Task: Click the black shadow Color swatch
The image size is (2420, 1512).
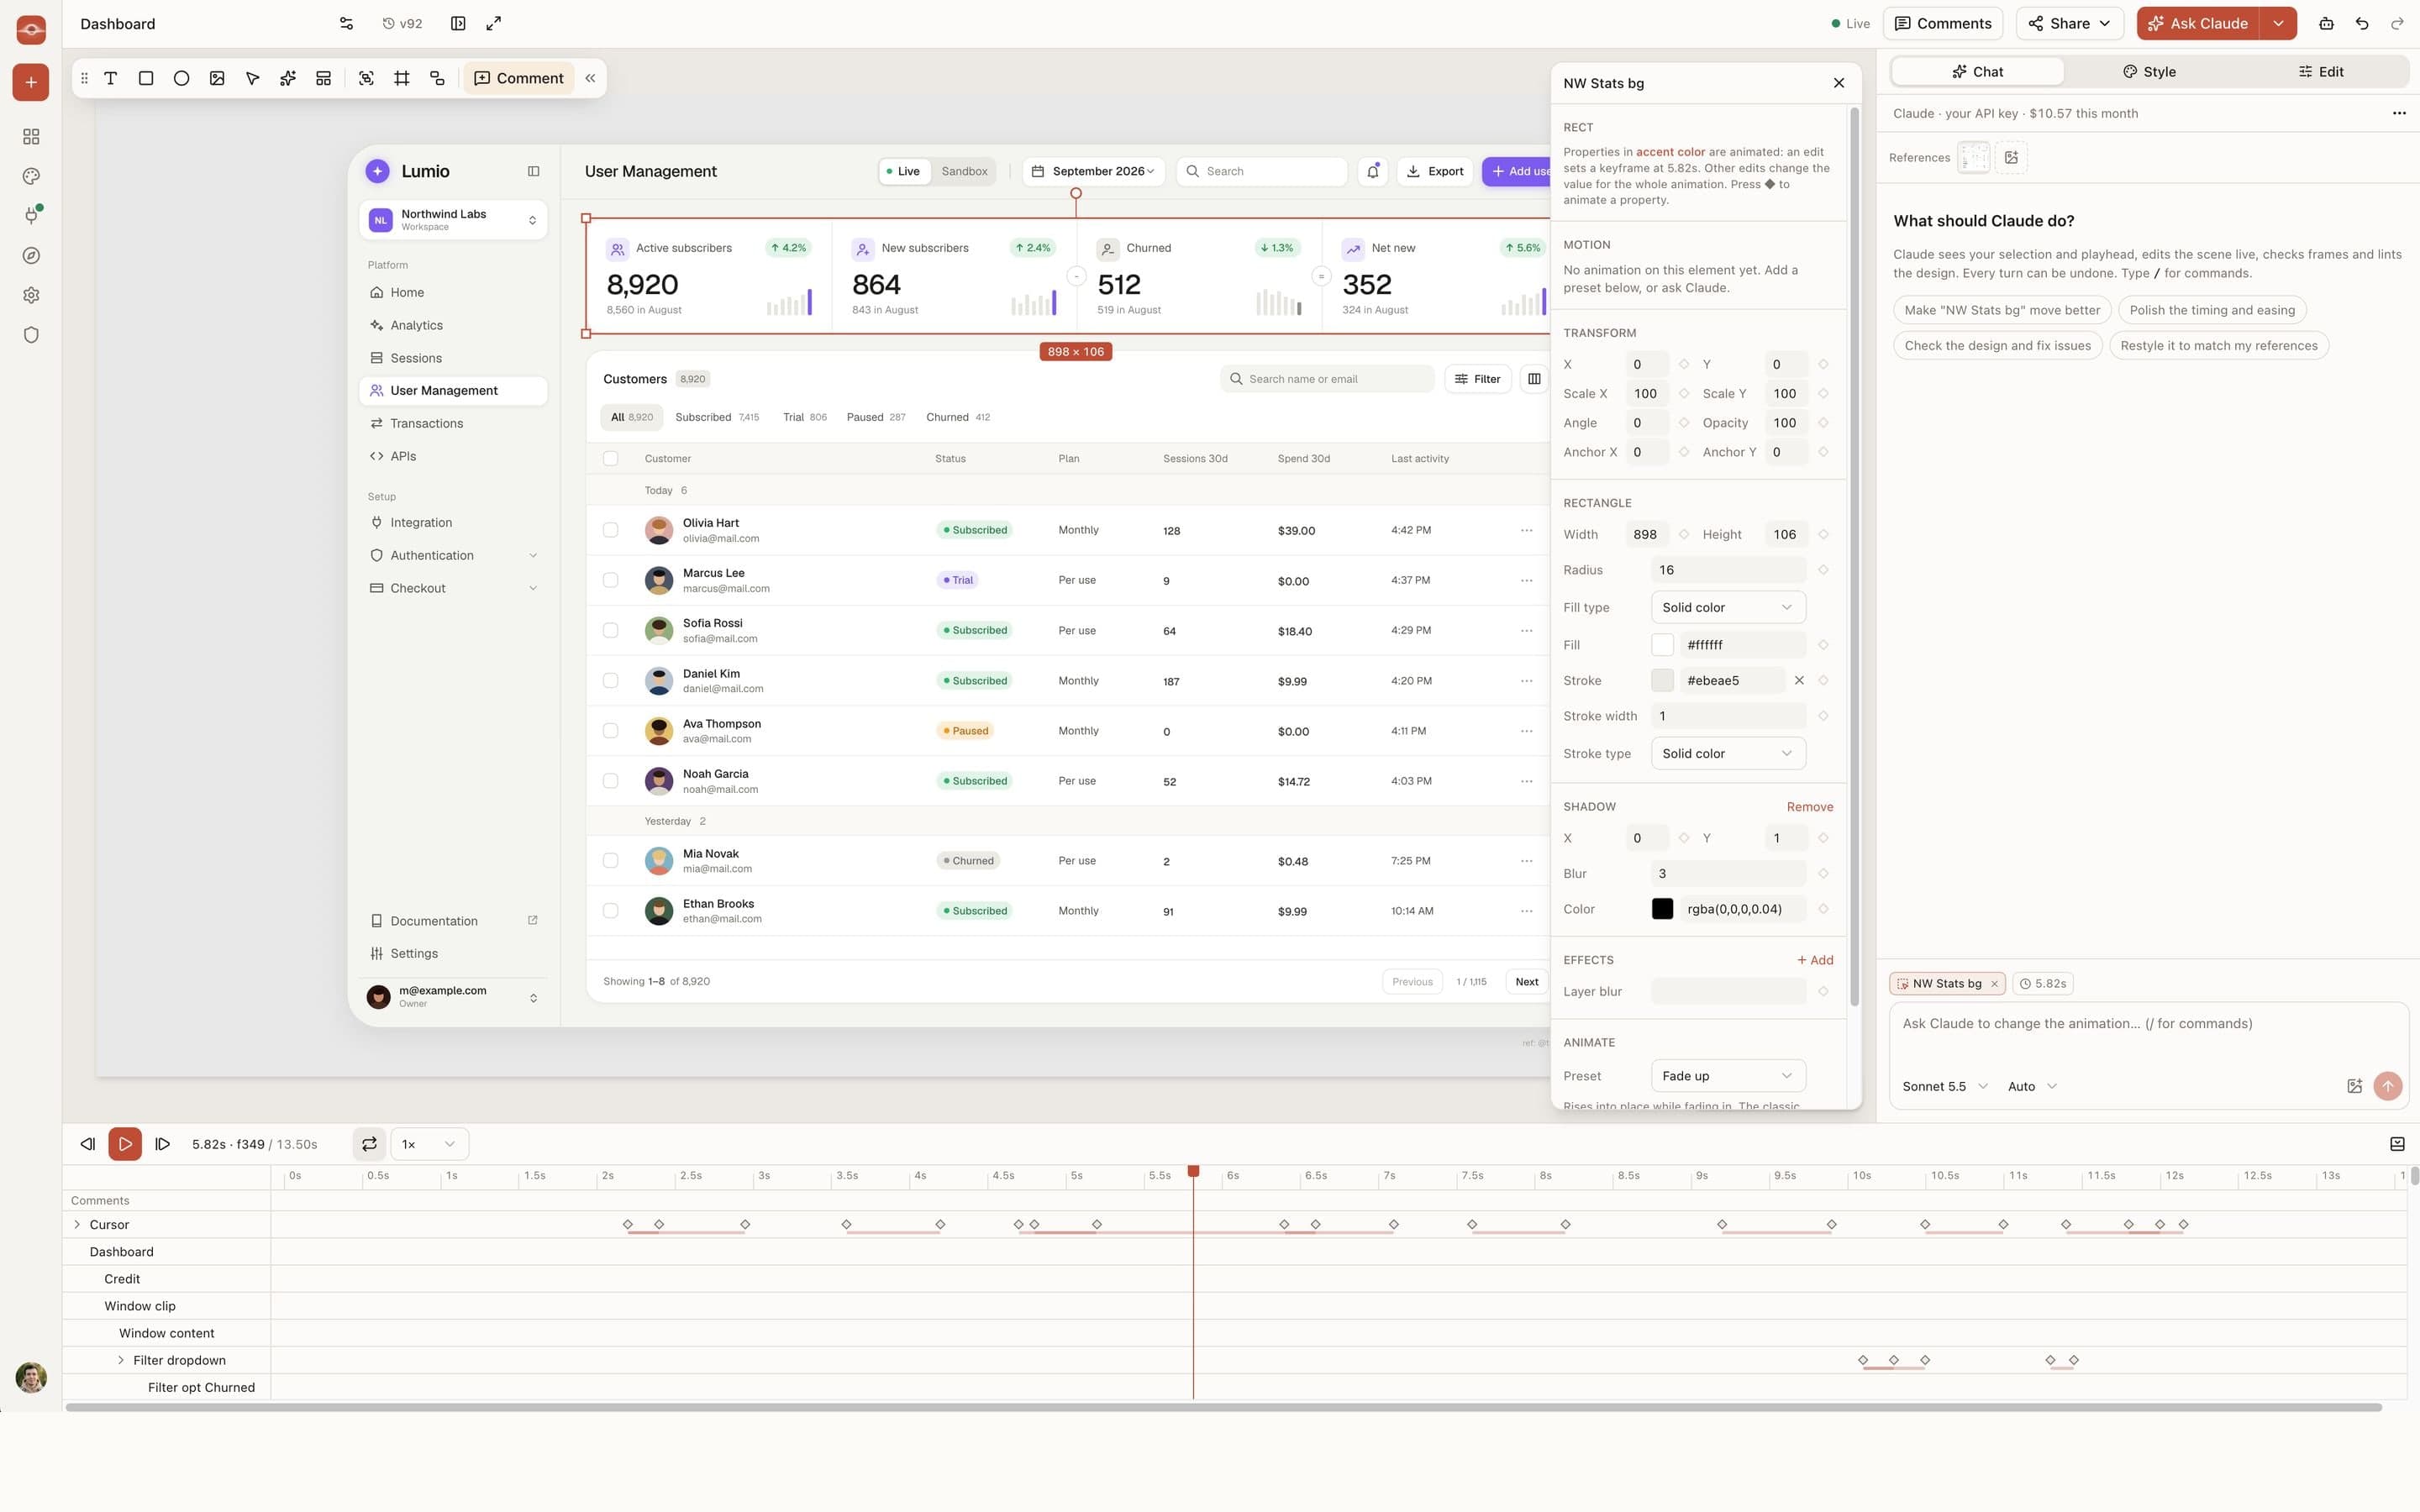Action: (x=1662, y=910)
